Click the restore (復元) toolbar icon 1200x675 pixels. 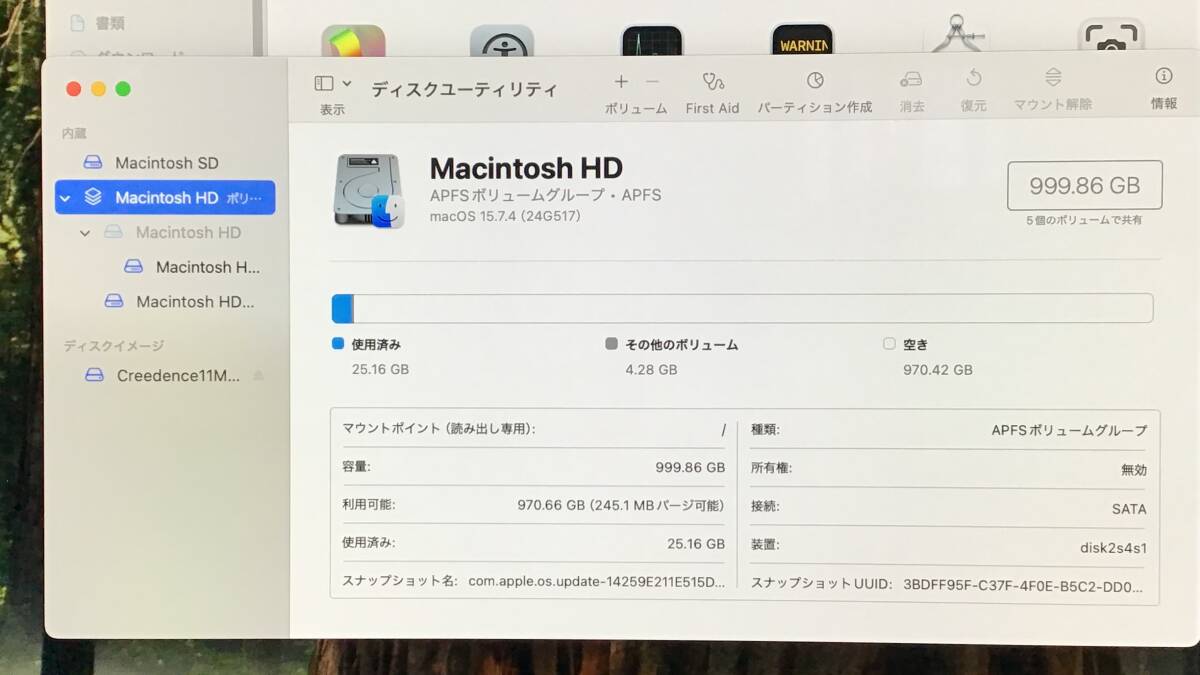point(973,79)
